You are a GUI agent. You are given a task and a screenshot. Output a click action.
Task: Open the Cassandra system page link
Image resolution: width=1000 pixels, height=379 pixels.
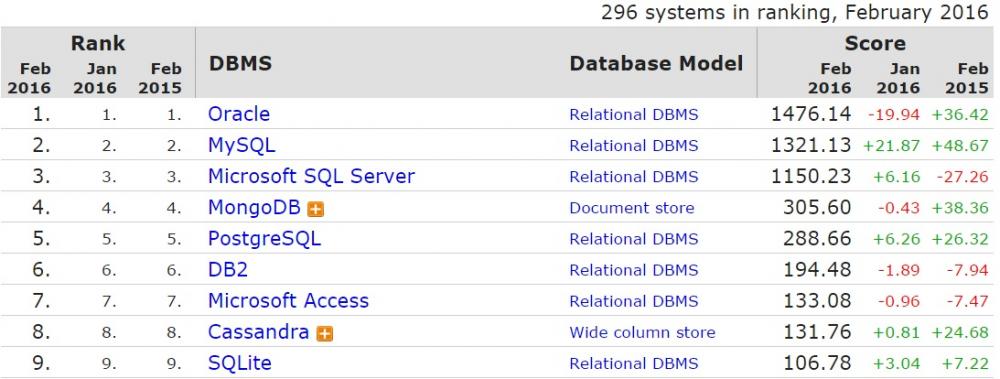pos(258,332)
